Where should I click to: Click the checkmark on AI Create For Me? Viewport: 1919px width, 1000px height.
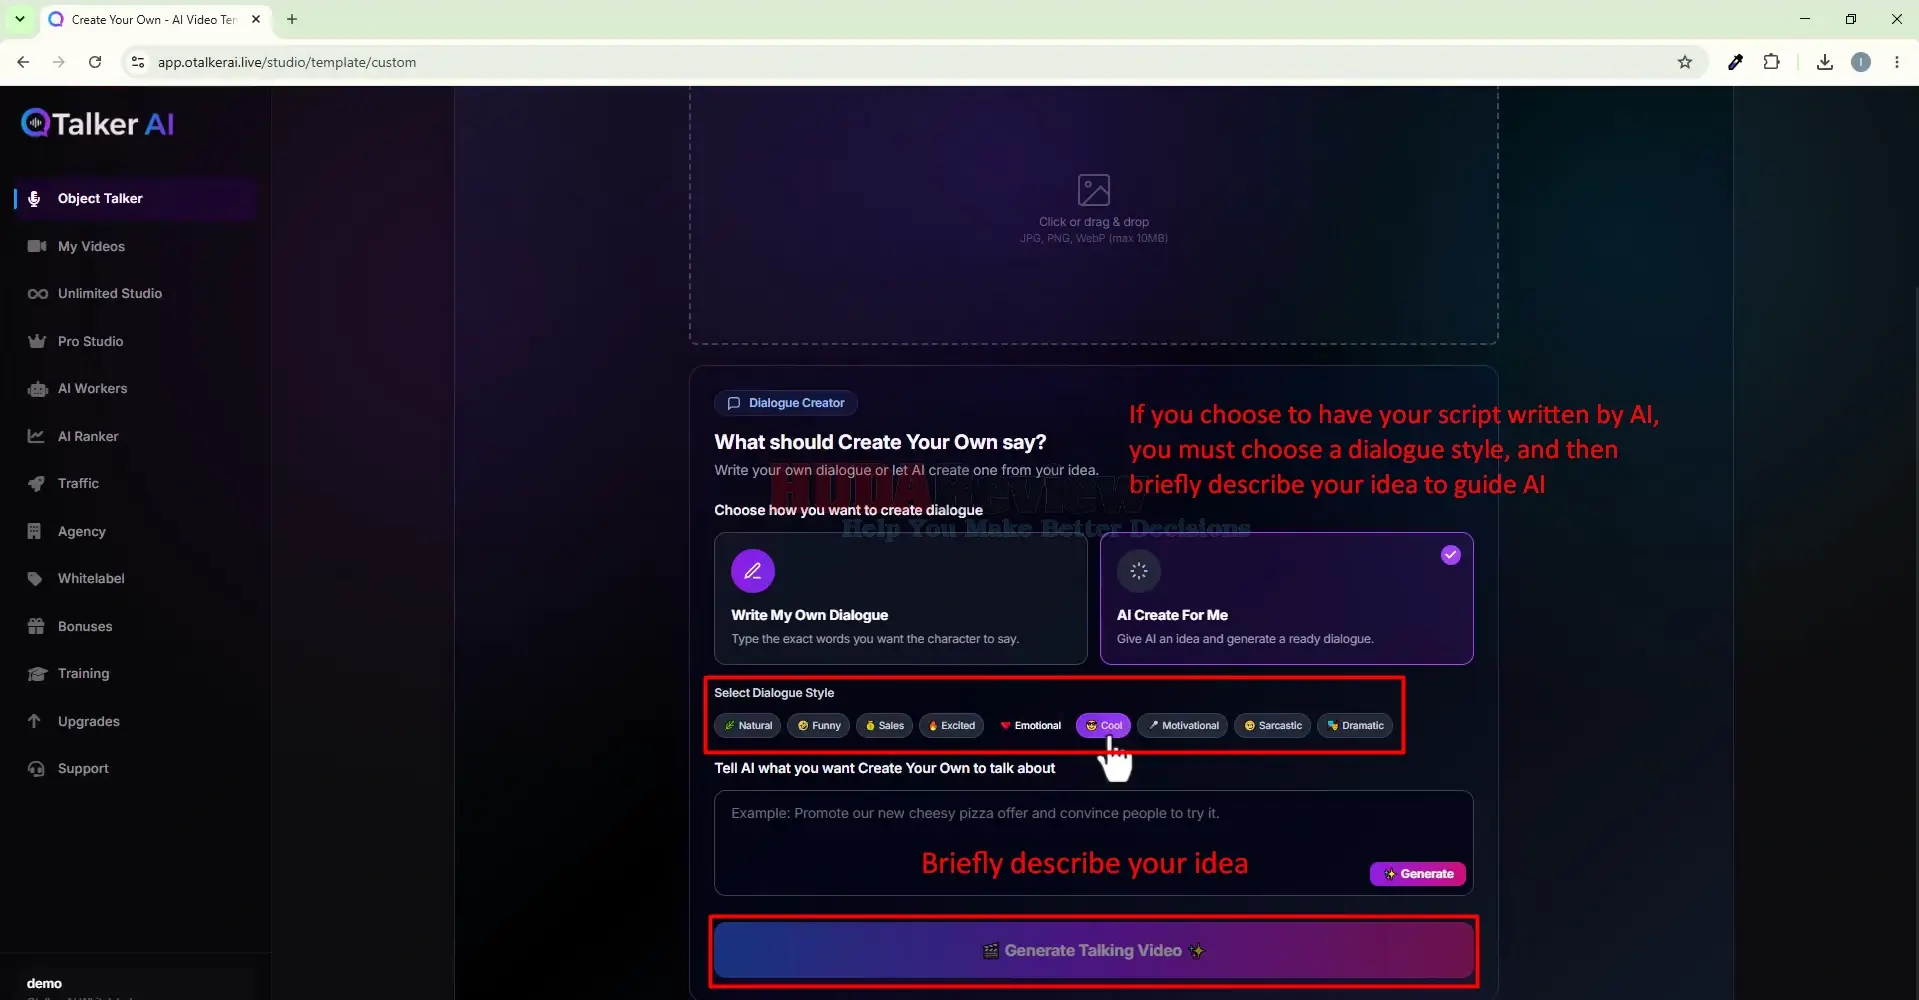point(1451,555)
